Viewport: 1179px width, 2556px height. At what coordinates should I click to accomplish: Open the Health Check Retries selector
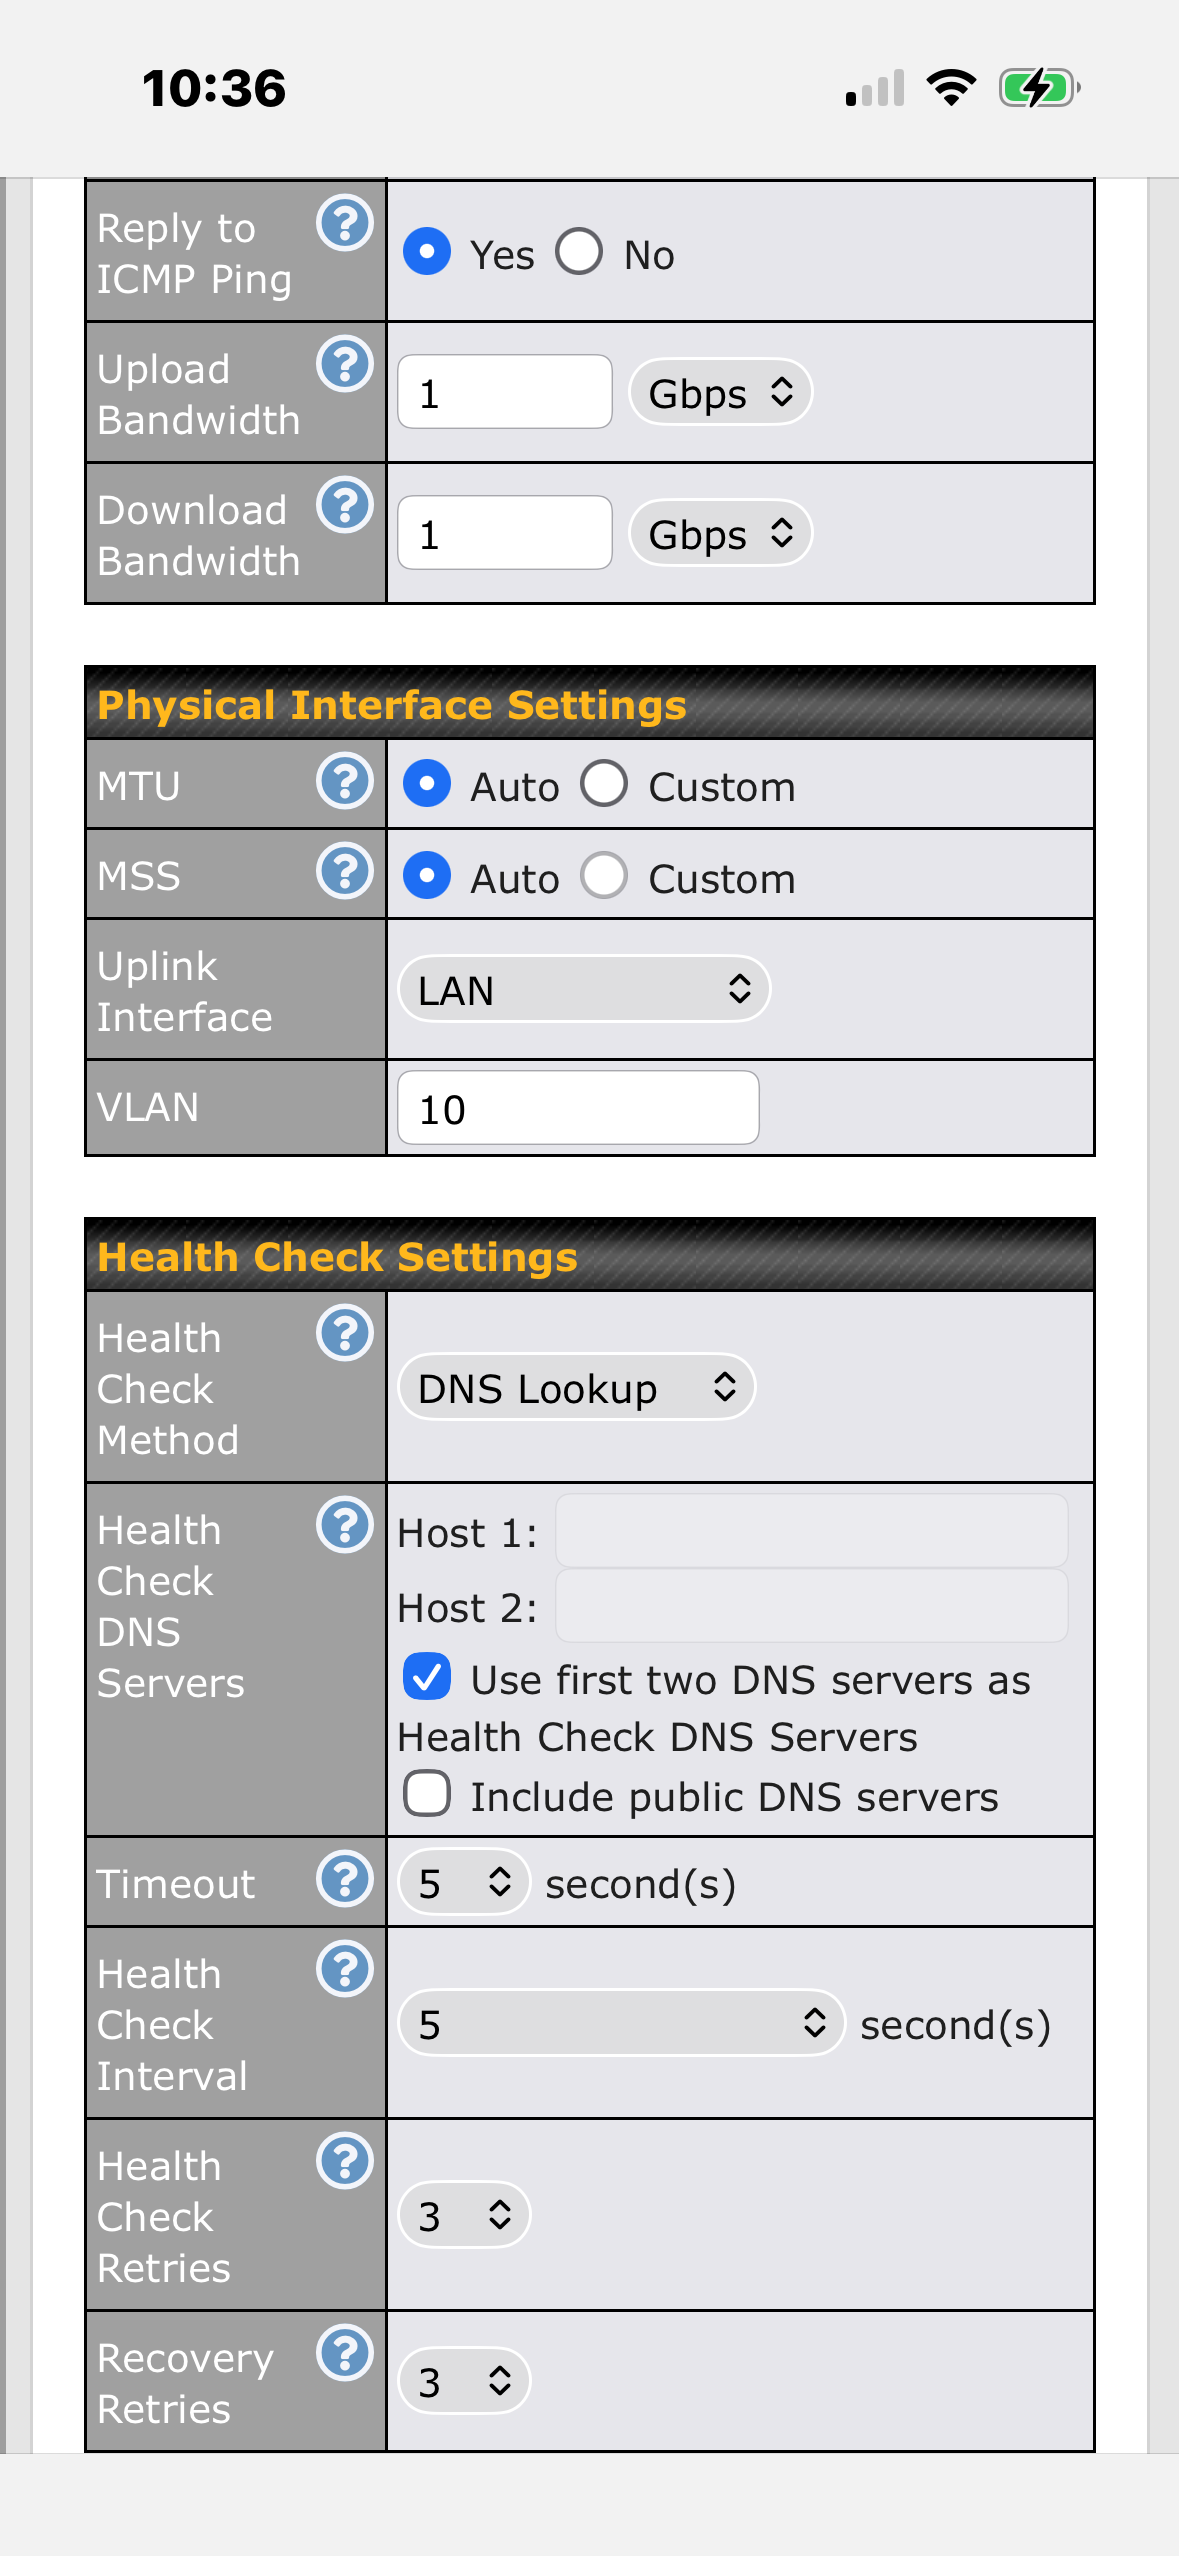[464, 2215]
